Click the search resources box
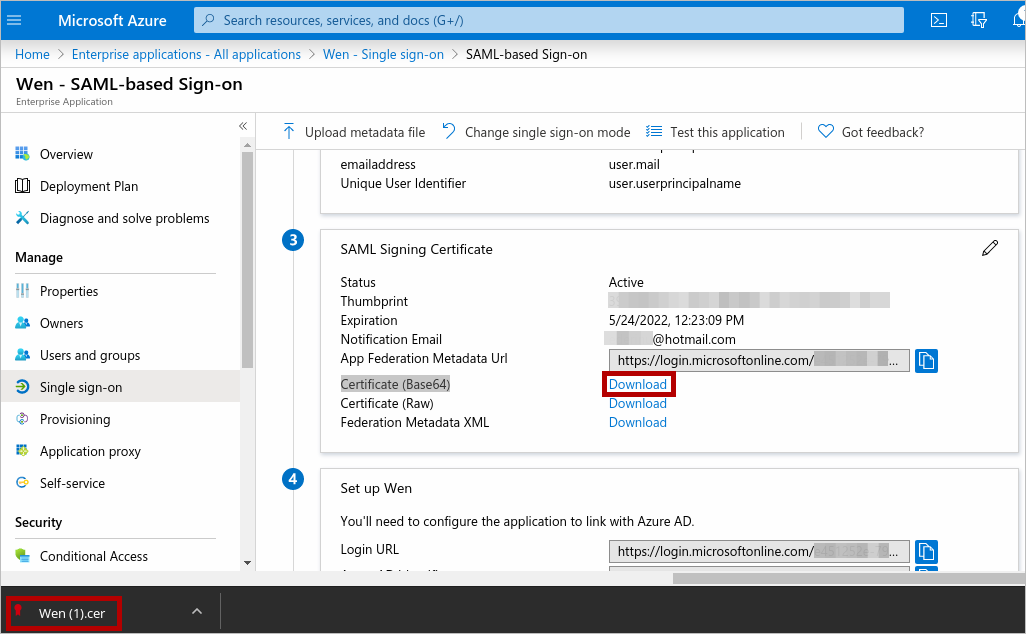This screenshot has width=1026, height=634. coord(548,20)
